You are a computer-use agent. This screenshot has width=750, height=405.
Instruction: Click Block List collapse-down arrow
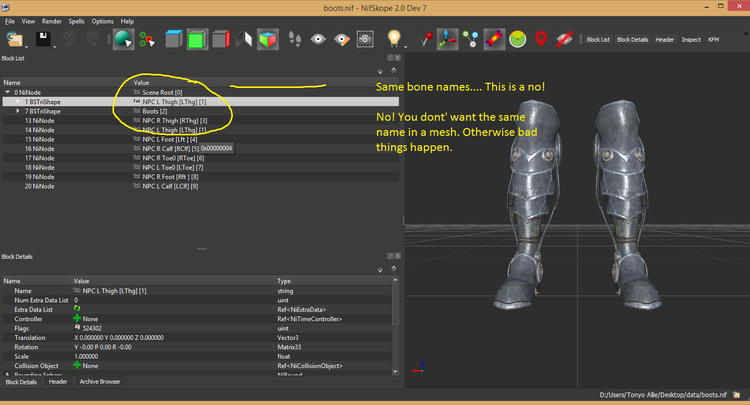(380, 71)
